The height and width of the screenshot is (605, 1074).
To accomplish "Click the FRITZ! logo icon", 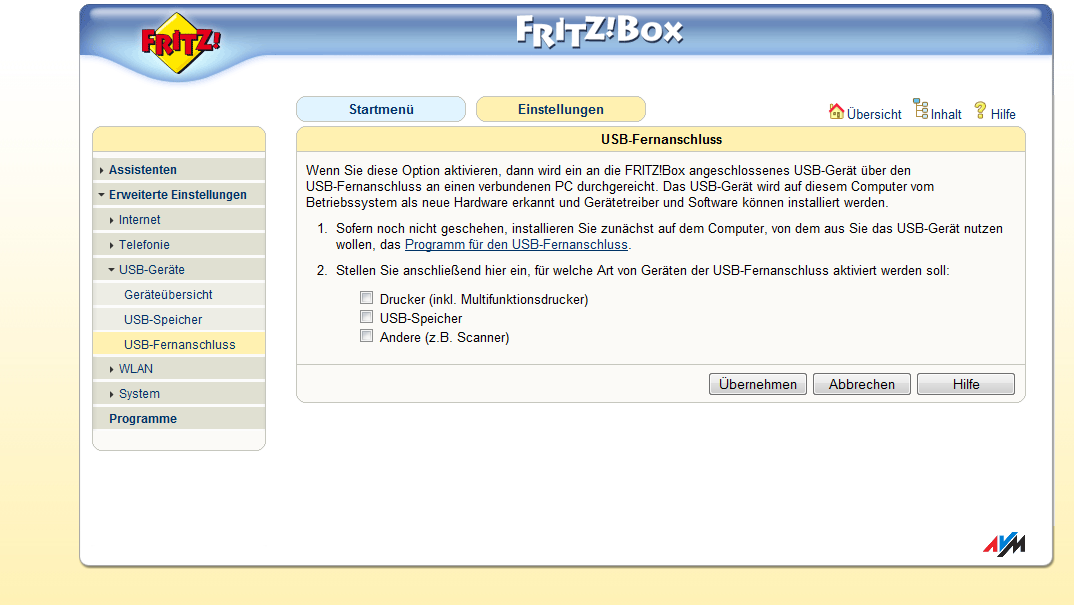I will (181, 43).
